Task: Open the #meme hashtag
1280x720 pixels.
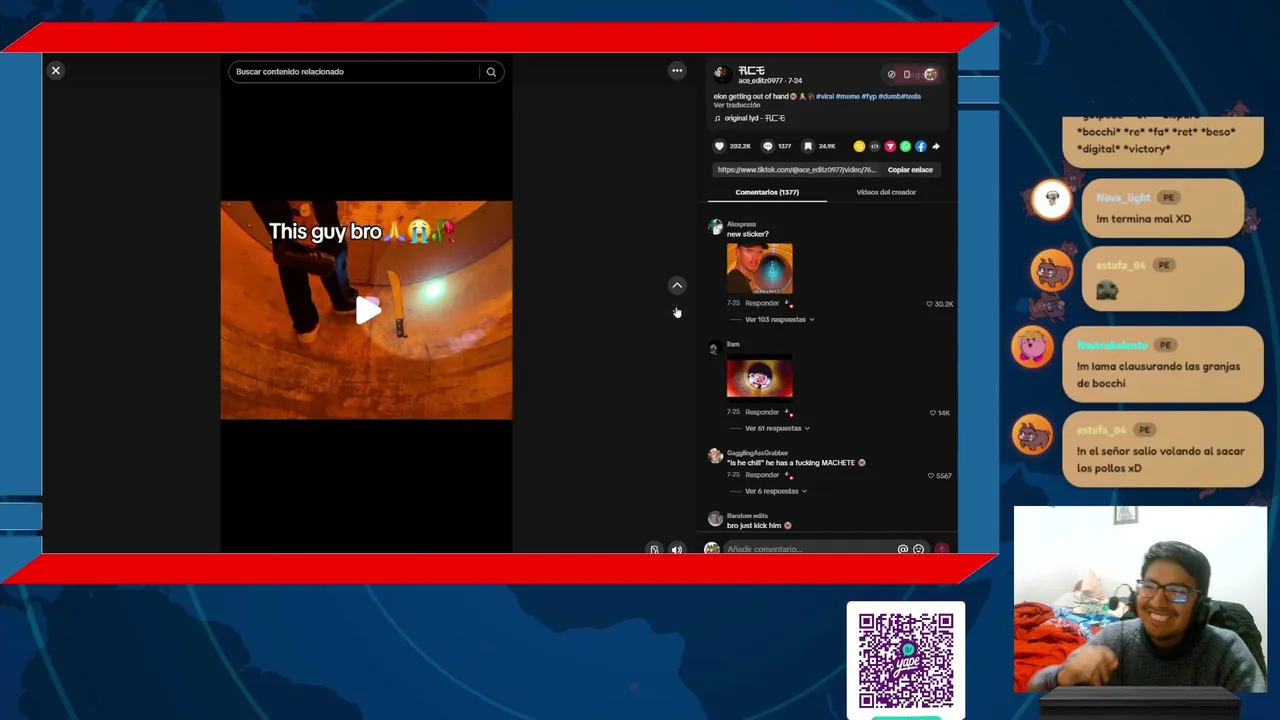Action: click(x=847, y=96)
